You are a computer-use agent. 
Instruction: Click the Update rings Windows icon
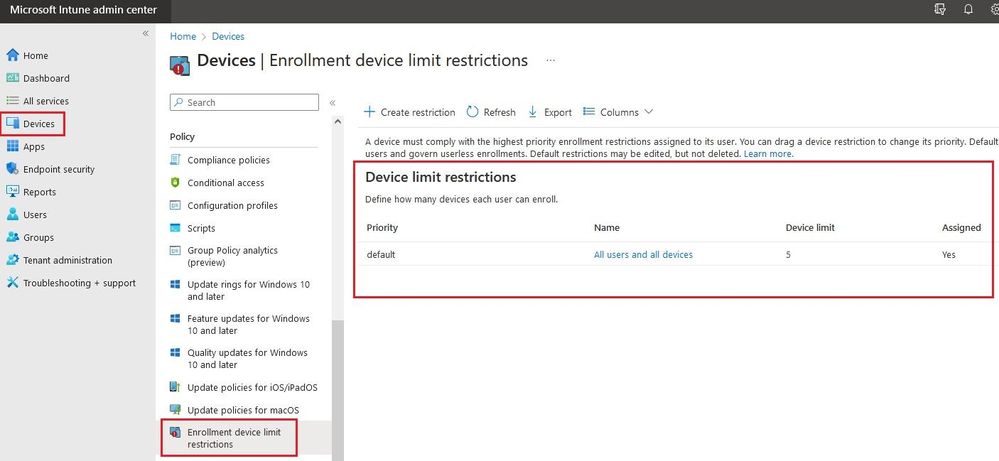tap(175, 284)
